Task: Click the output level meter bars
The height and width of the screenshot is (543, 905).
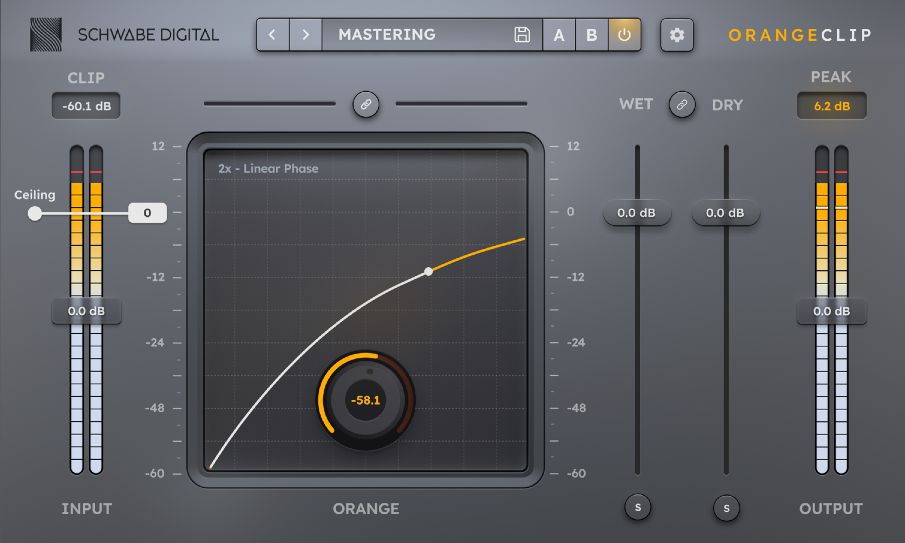Action: [x=832, y=310]
